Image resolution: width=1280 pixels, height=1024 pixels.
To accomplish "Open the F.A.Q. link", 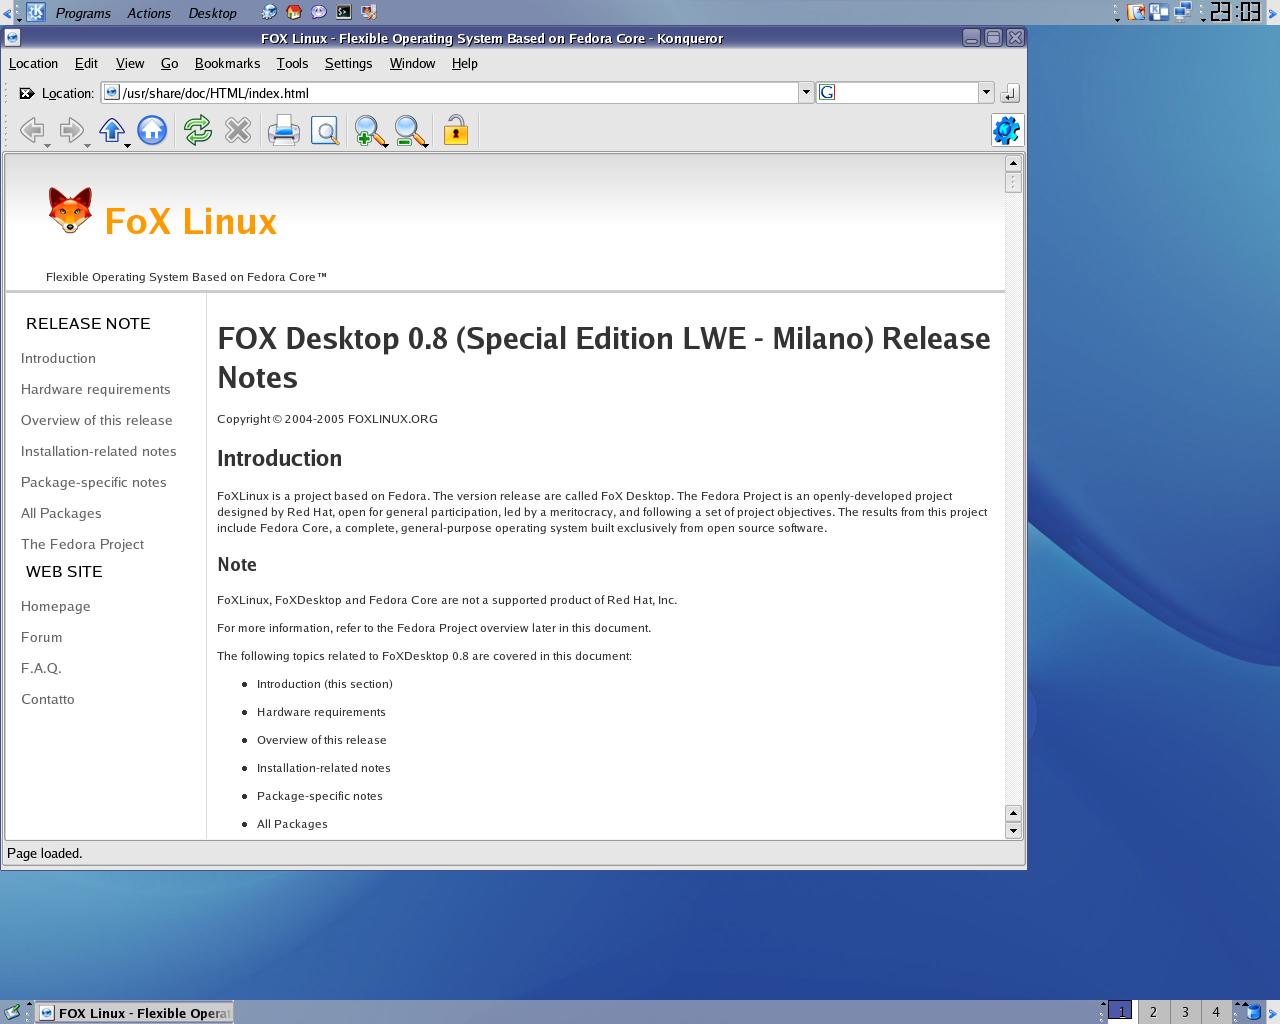I will (41, 668).
